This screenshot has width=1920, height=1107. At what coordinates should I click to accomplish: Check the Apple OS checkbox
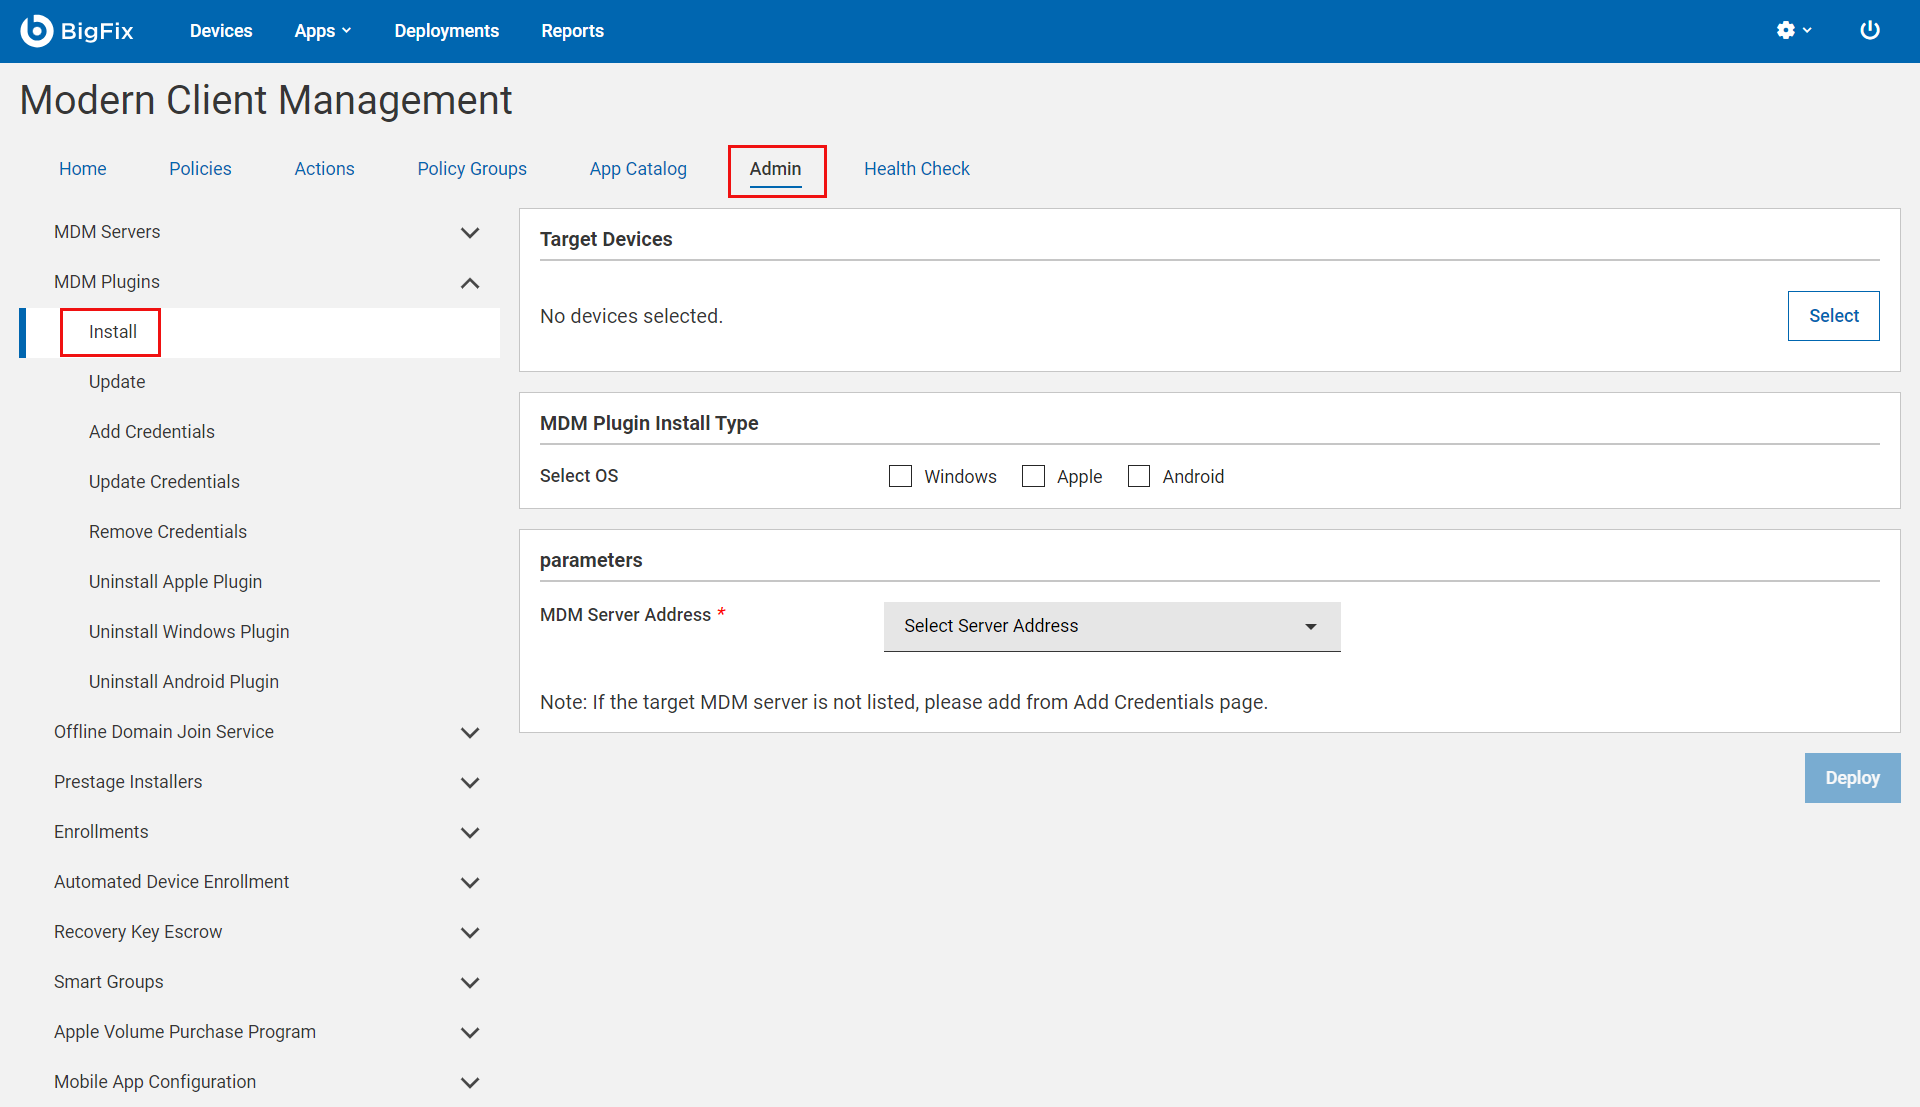point(1033,476)
